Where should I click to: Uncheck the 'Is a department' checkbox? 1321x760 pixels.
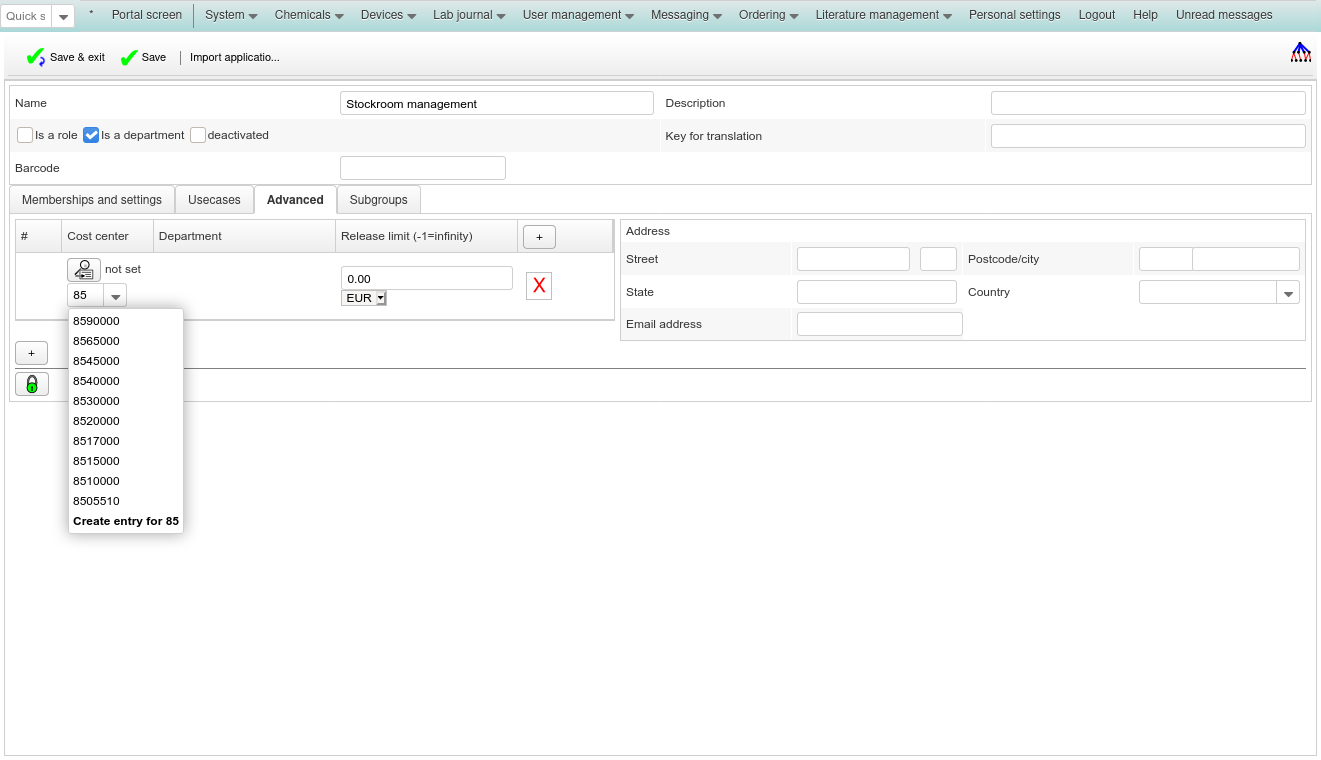pyautogui.click(x=91, y=135)
